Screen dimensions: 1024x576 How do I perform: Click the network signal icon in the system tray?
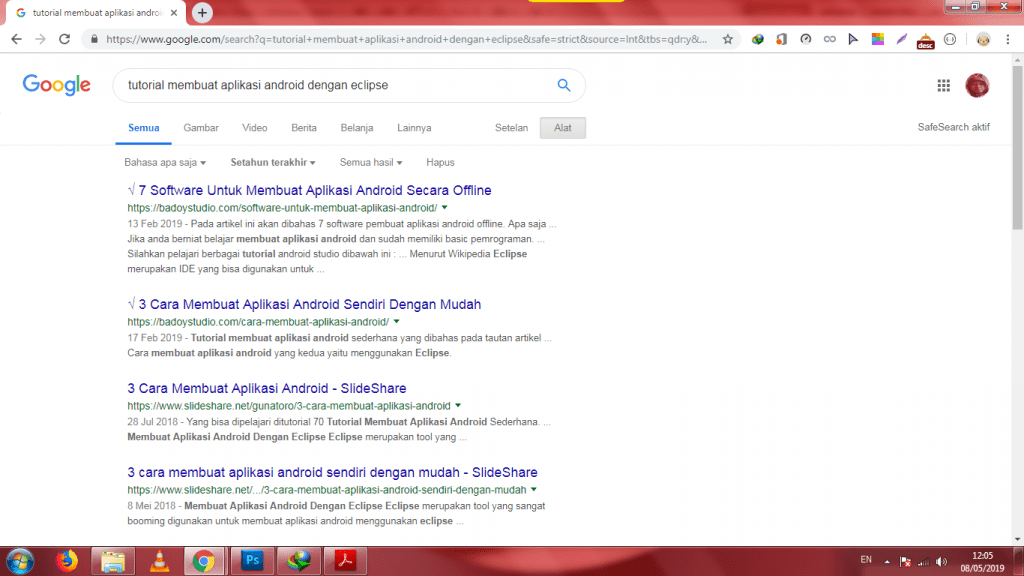[923, 562]
